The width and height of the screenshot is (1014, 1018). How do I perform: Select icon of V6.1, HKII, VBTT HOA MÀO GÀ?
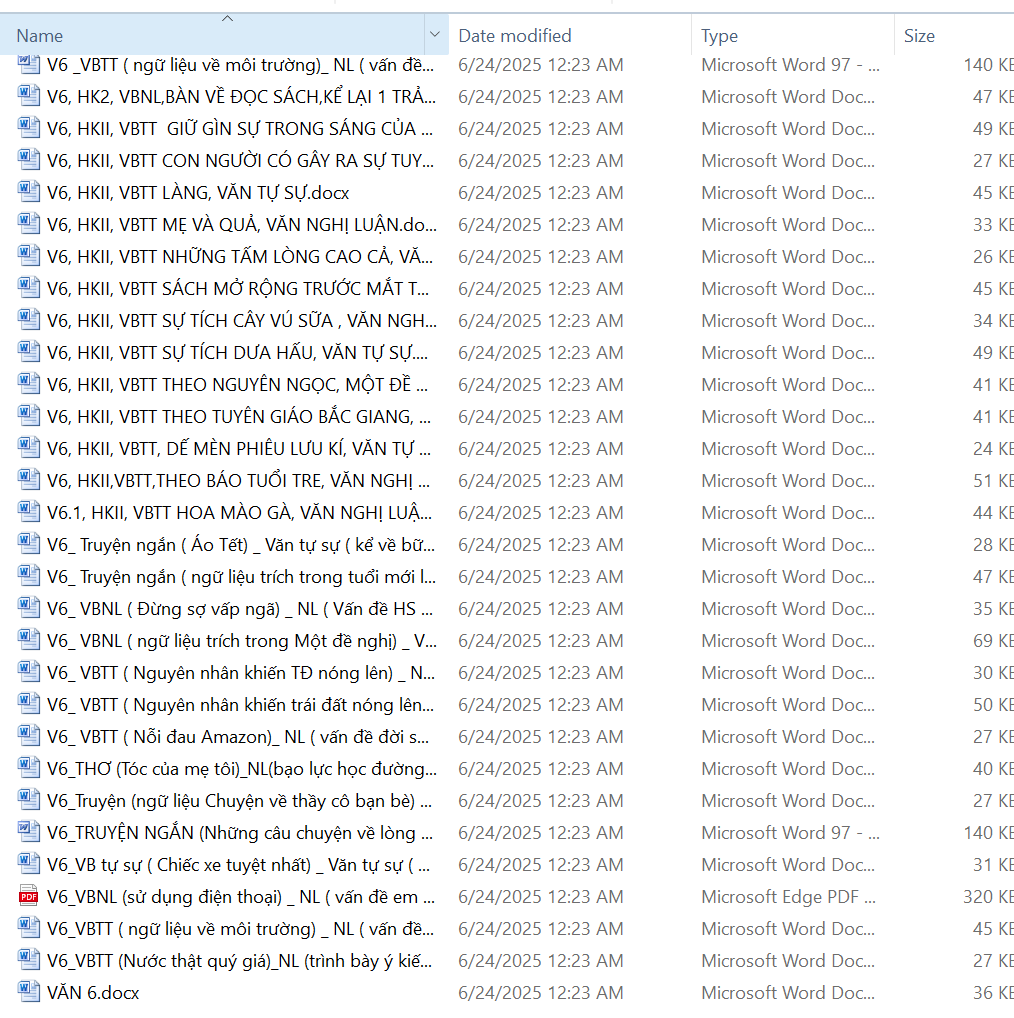coord(28,513)
